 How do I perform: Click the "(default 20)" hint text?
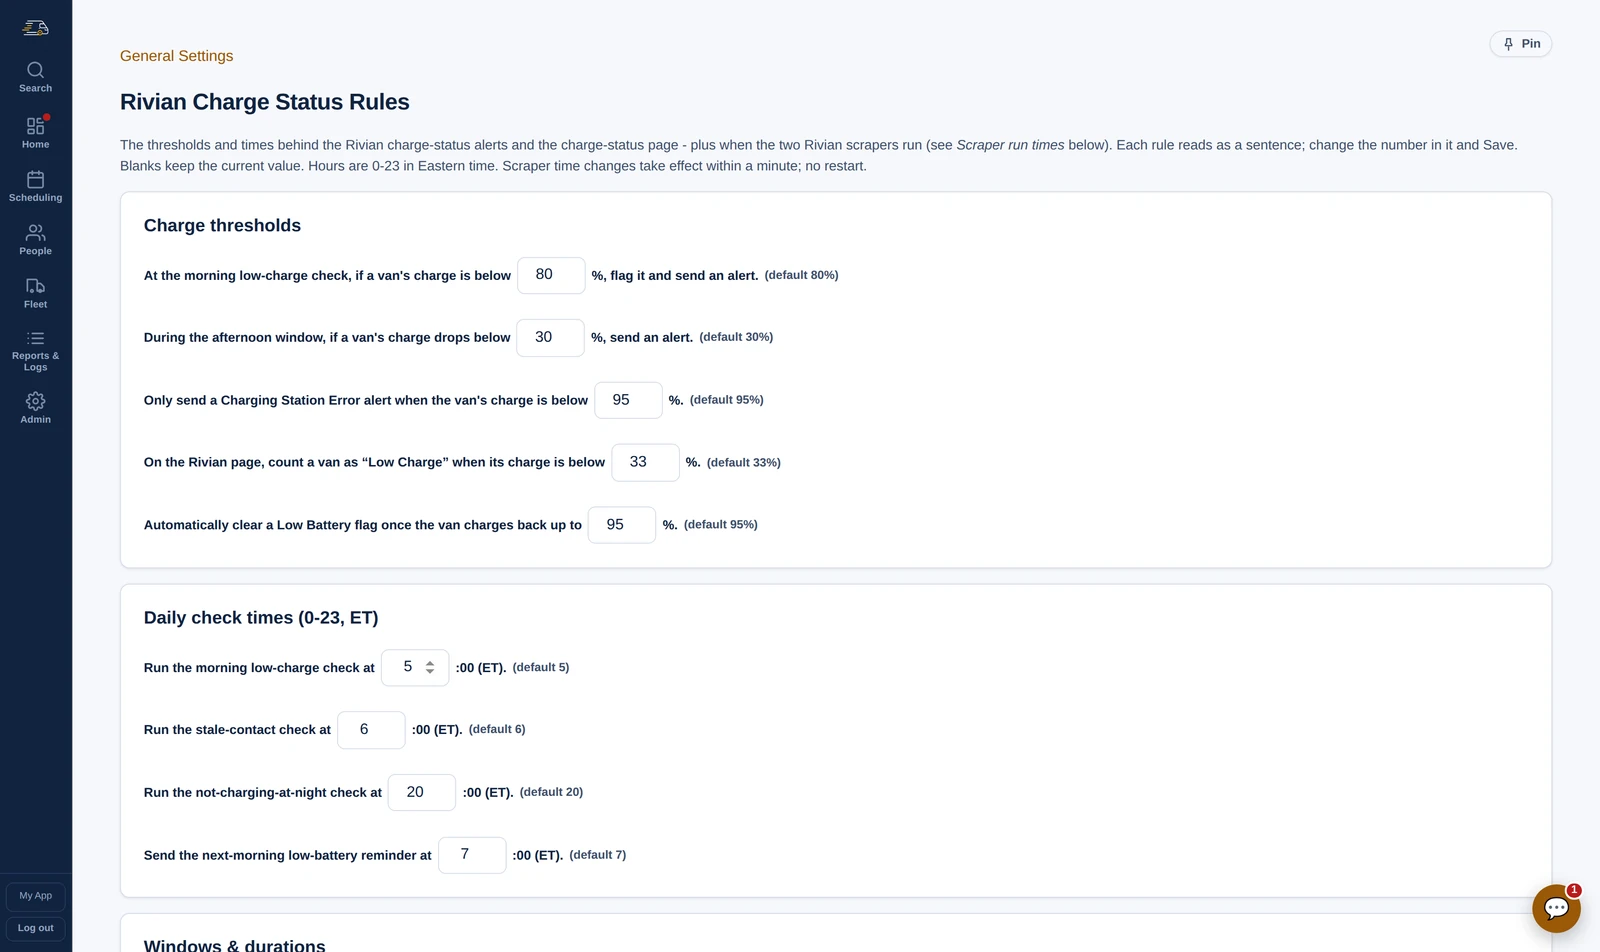pos(551,792)
